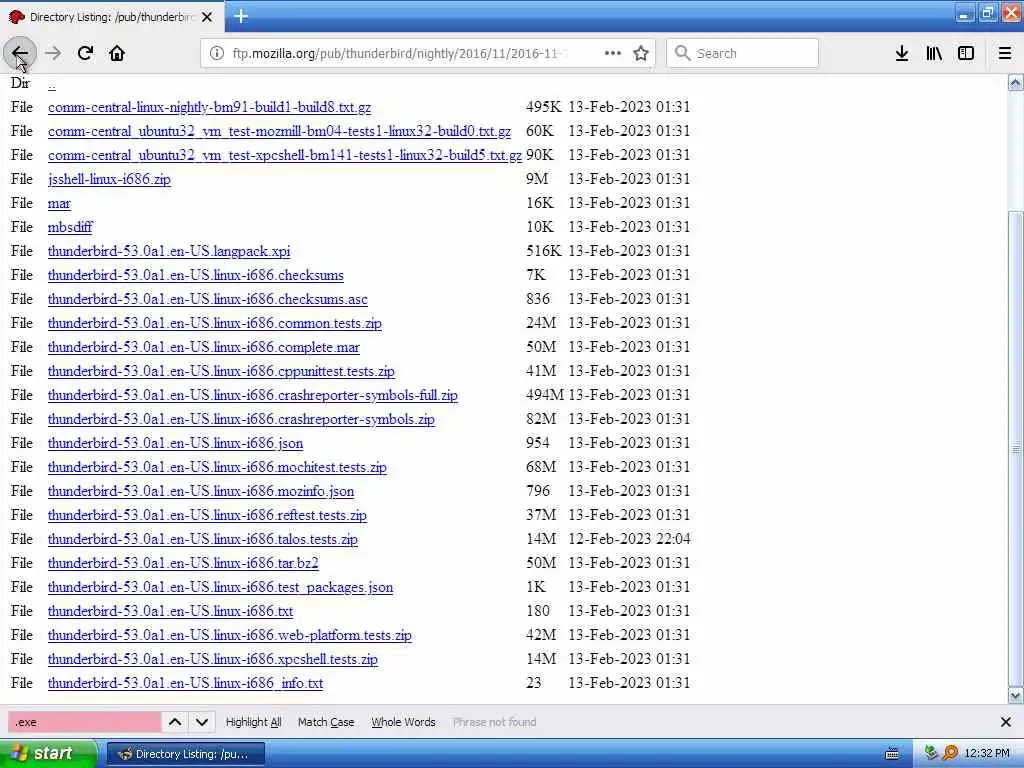Close the Directory Listing tab
This screenshot has width=1024, height=768.
click(207, 17)
